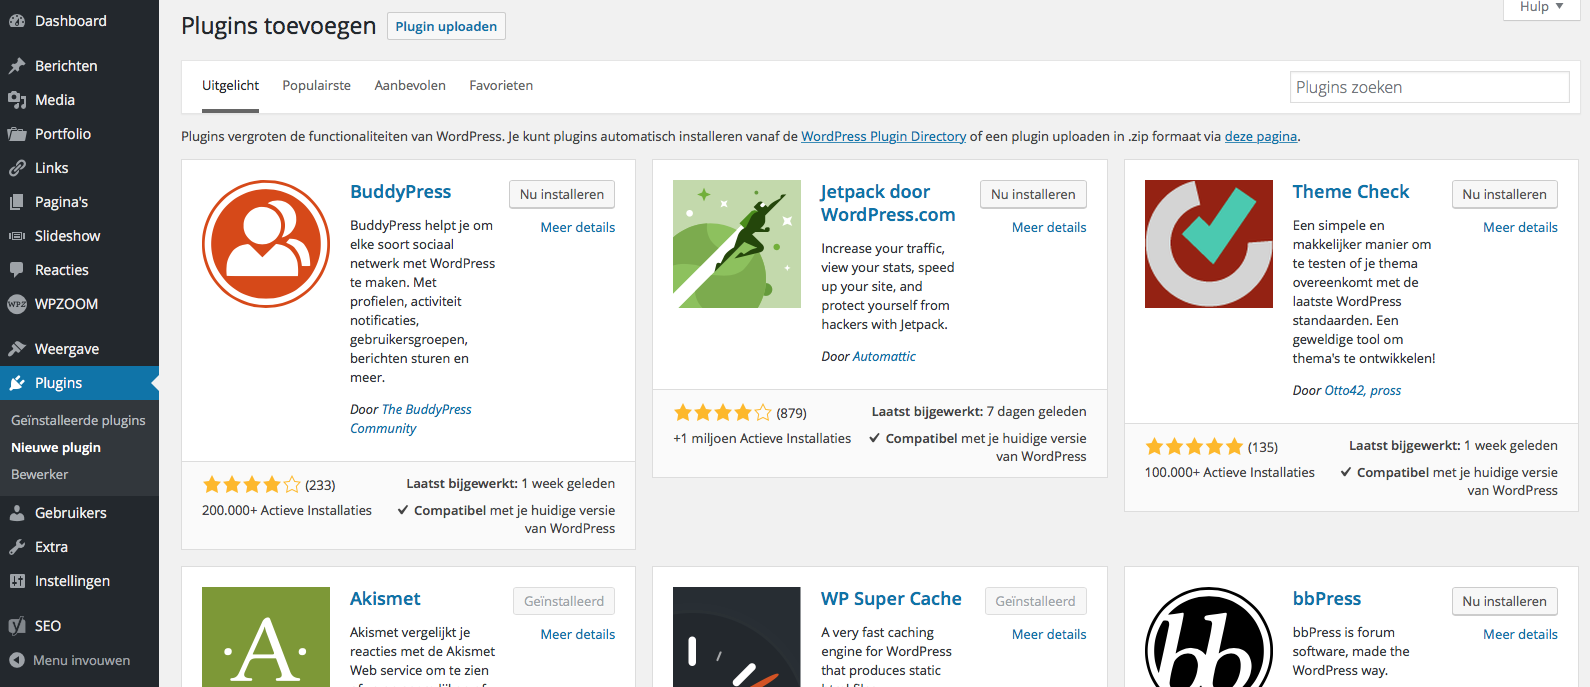
Task: Click the BuddyPress star rating
Action: pos(251,485)
